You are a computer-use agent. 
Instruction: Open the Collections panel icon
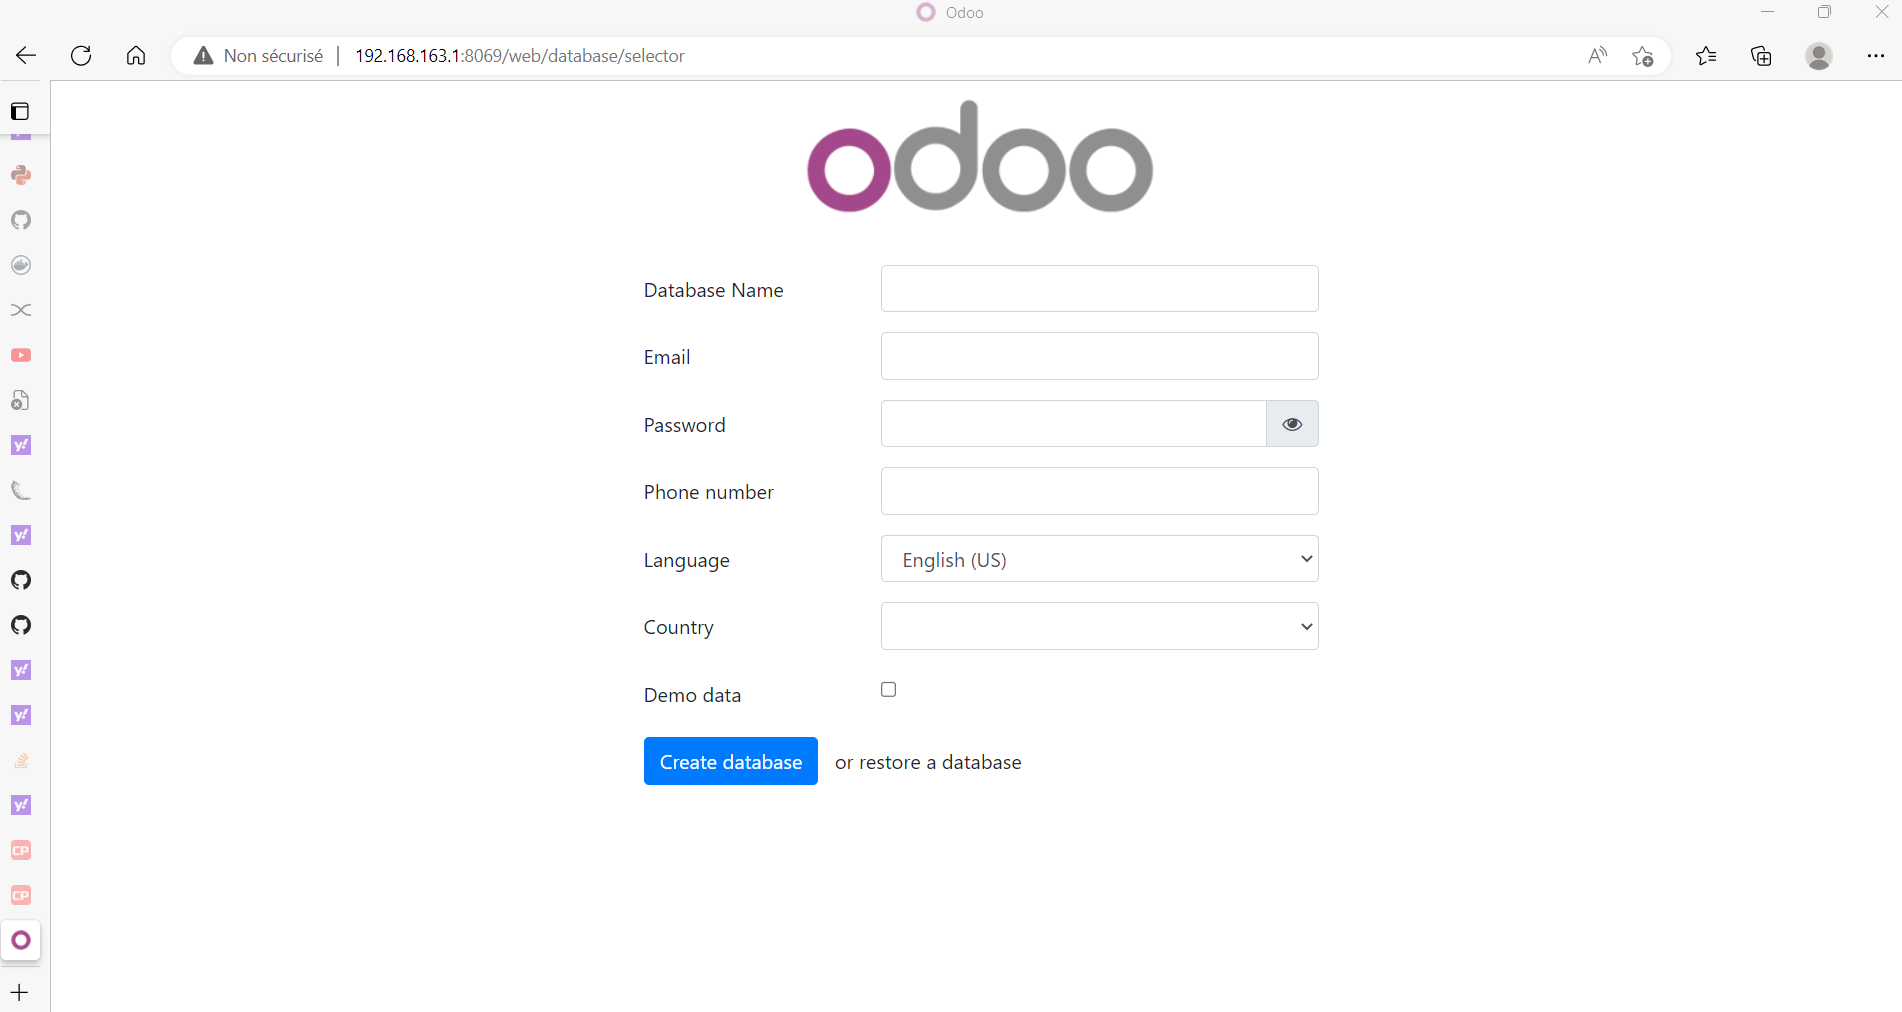coord(1761,56)
